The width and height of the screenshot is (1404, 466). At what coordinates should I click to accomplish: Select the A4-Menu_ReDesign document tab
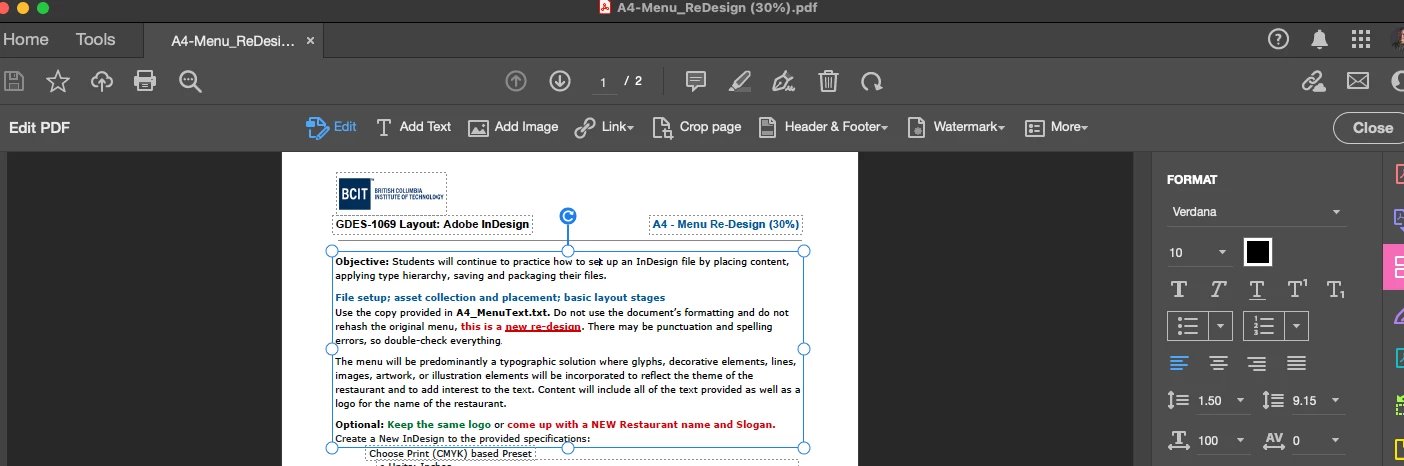click(x=232, y=41)
